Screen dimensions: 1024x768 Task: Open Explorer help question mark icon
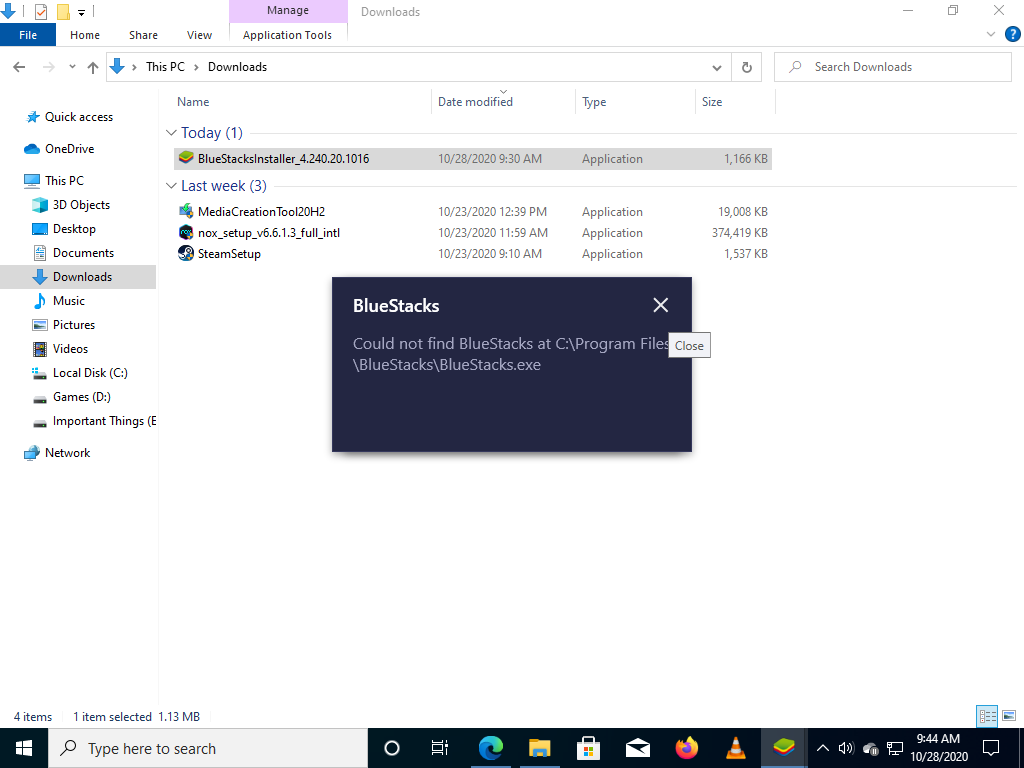coord(1013,35)
